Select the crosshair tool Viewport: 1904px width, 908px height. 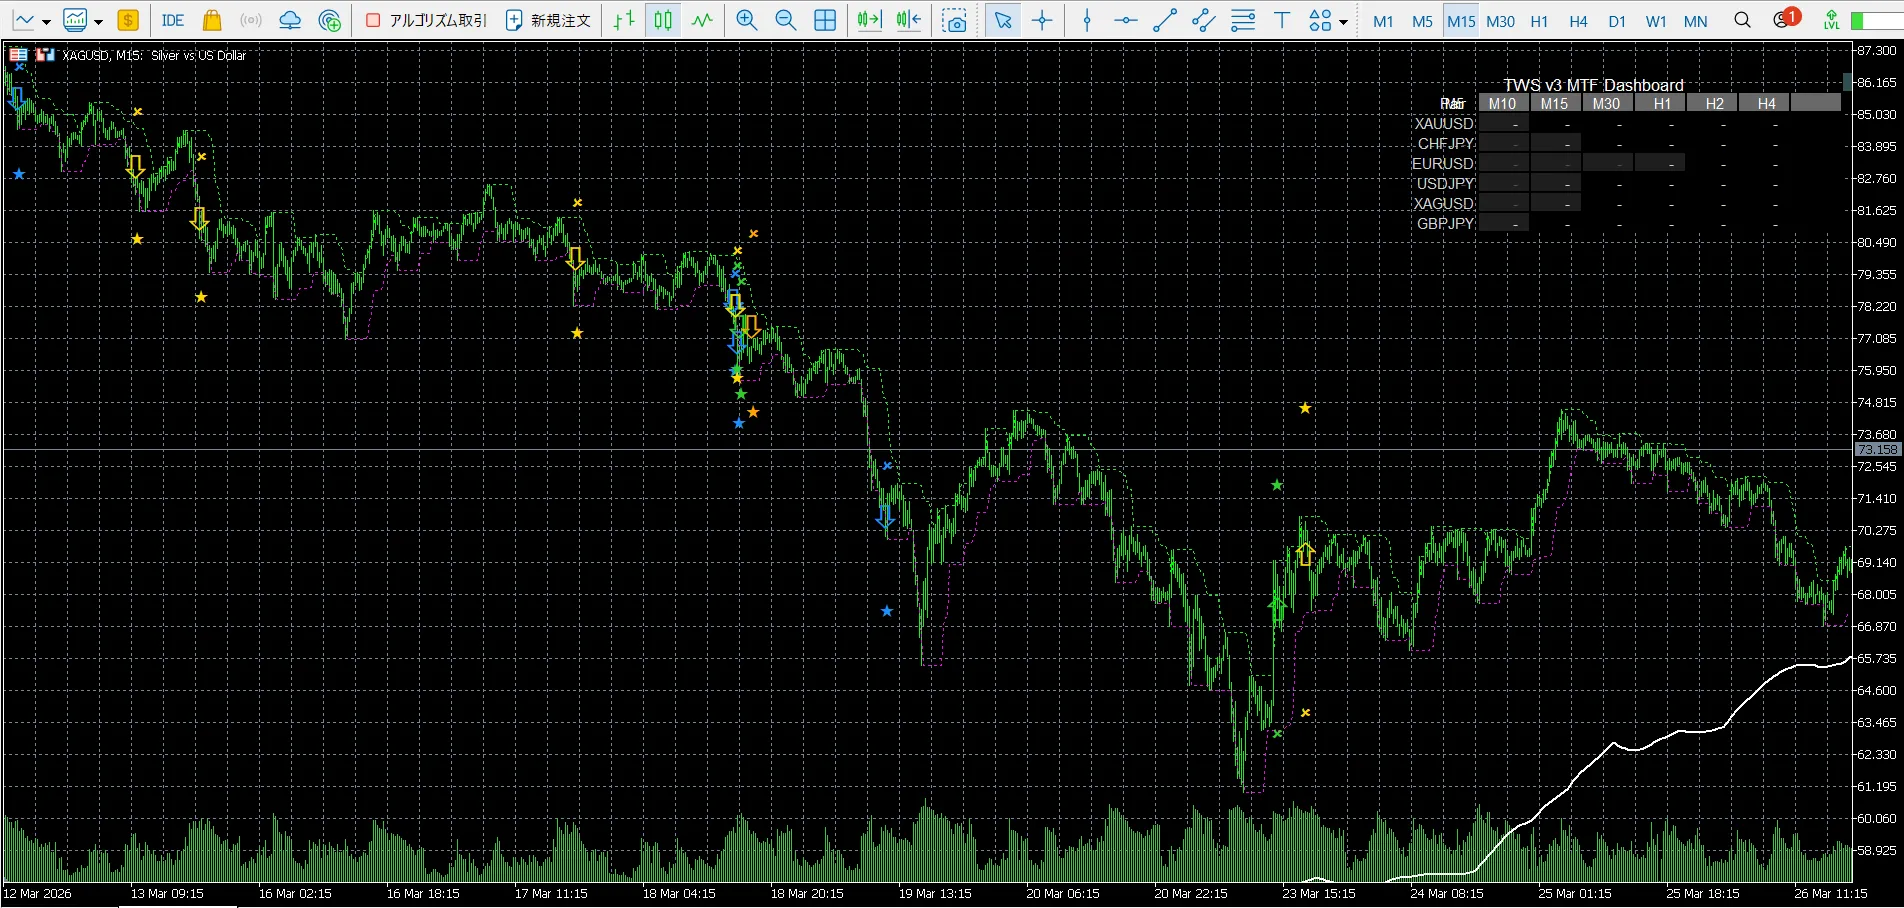click(x=1042, y=20)
